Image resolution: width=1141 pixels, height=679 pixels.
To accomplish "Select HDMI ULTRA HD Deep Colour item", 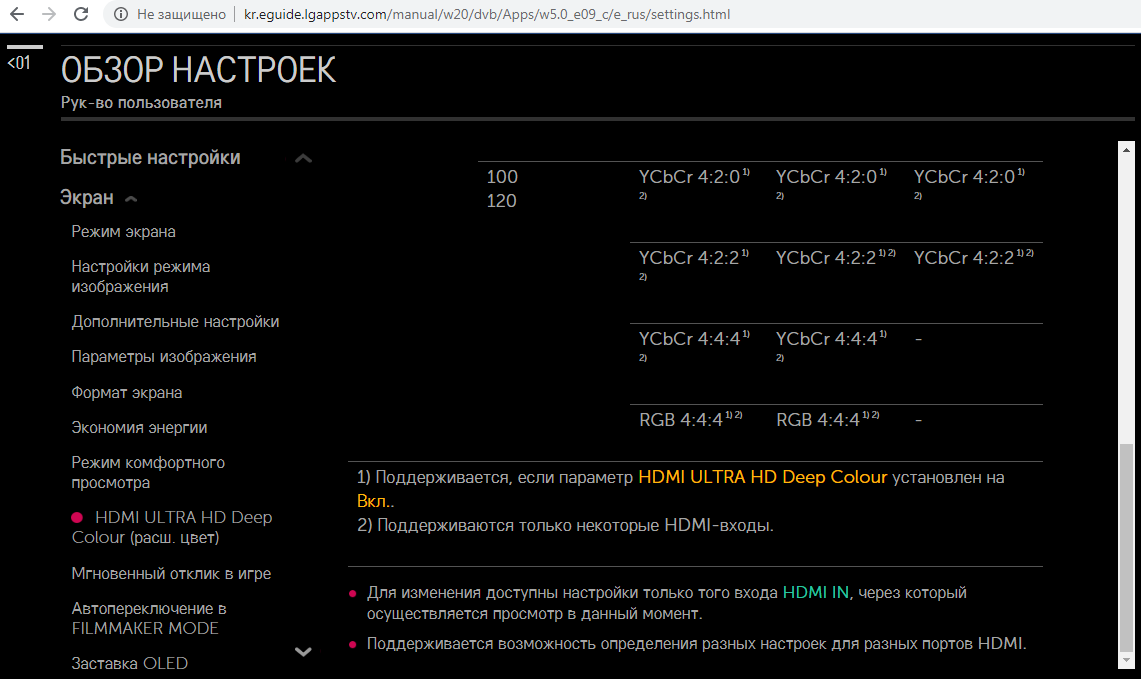I will (172, 528).
